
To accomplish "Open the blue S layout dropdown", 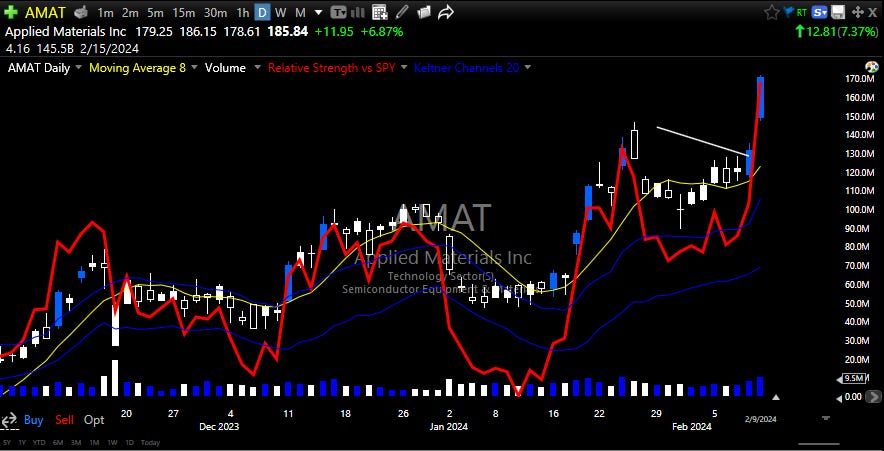I will pyautogui.click(x=821, y=12).
